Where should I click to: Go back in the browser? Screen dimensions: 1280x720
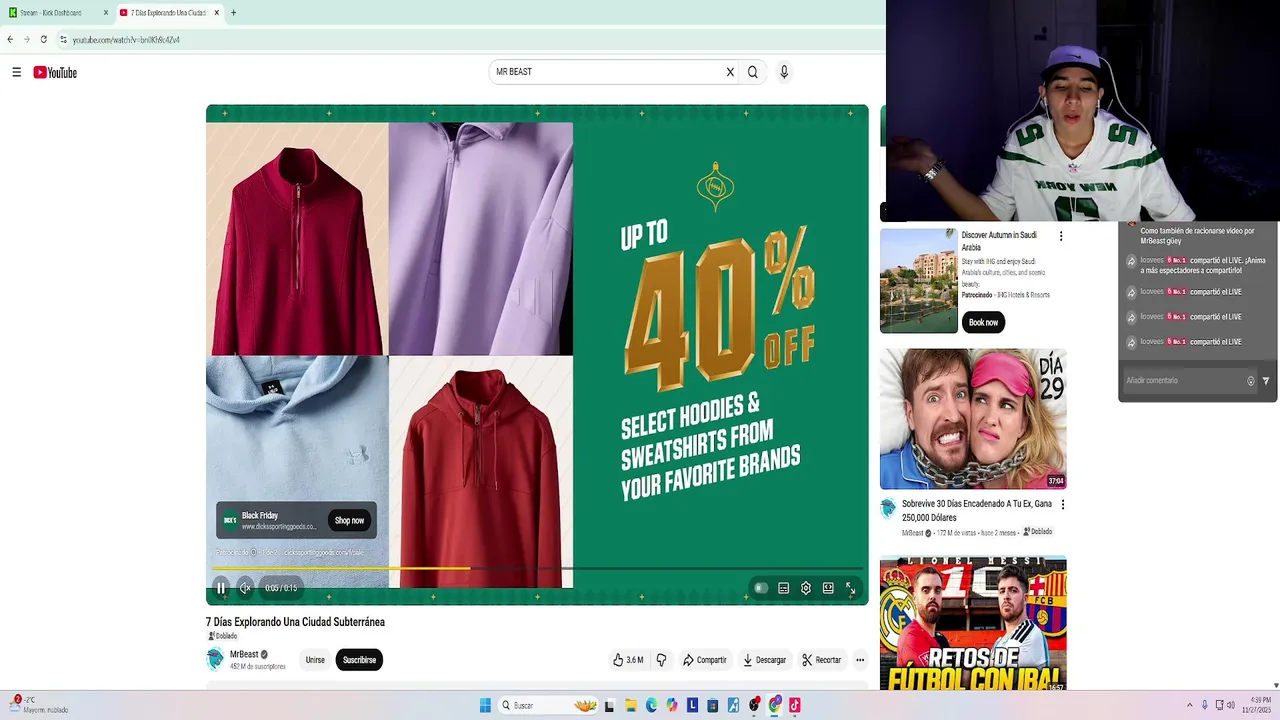[10, 39]
